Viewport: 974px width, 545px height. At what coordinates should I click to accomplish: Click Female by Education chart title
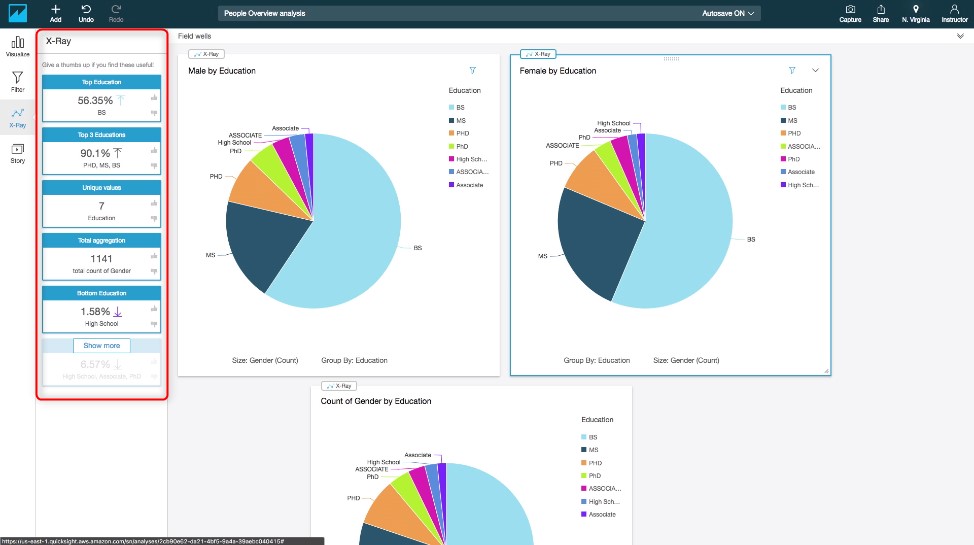(x=558, y=71)
